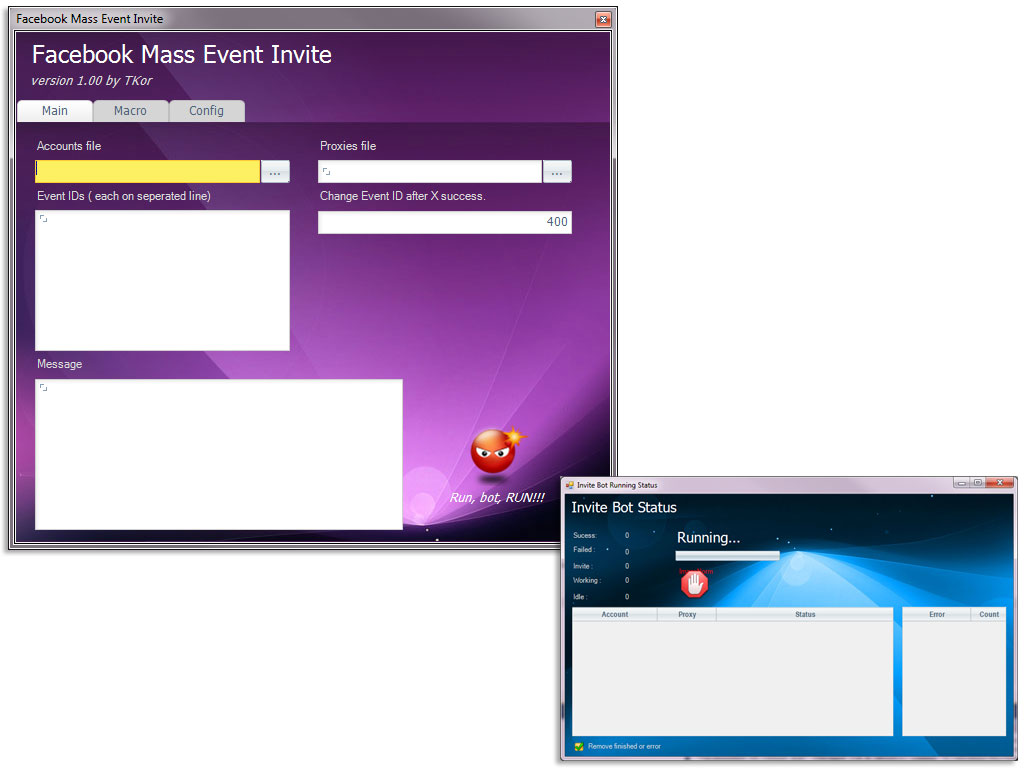Toggle the Remove finished or error checkbox
Image resolution: width=1024 pixels, height=768 pixels.
click(579, 746)
